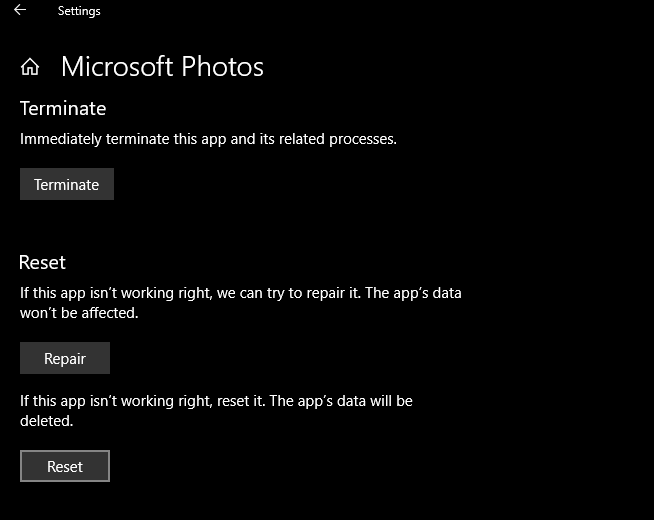Click the 'reset it. The app's data will be' text
654x520 pixels.
pos(315,401)
